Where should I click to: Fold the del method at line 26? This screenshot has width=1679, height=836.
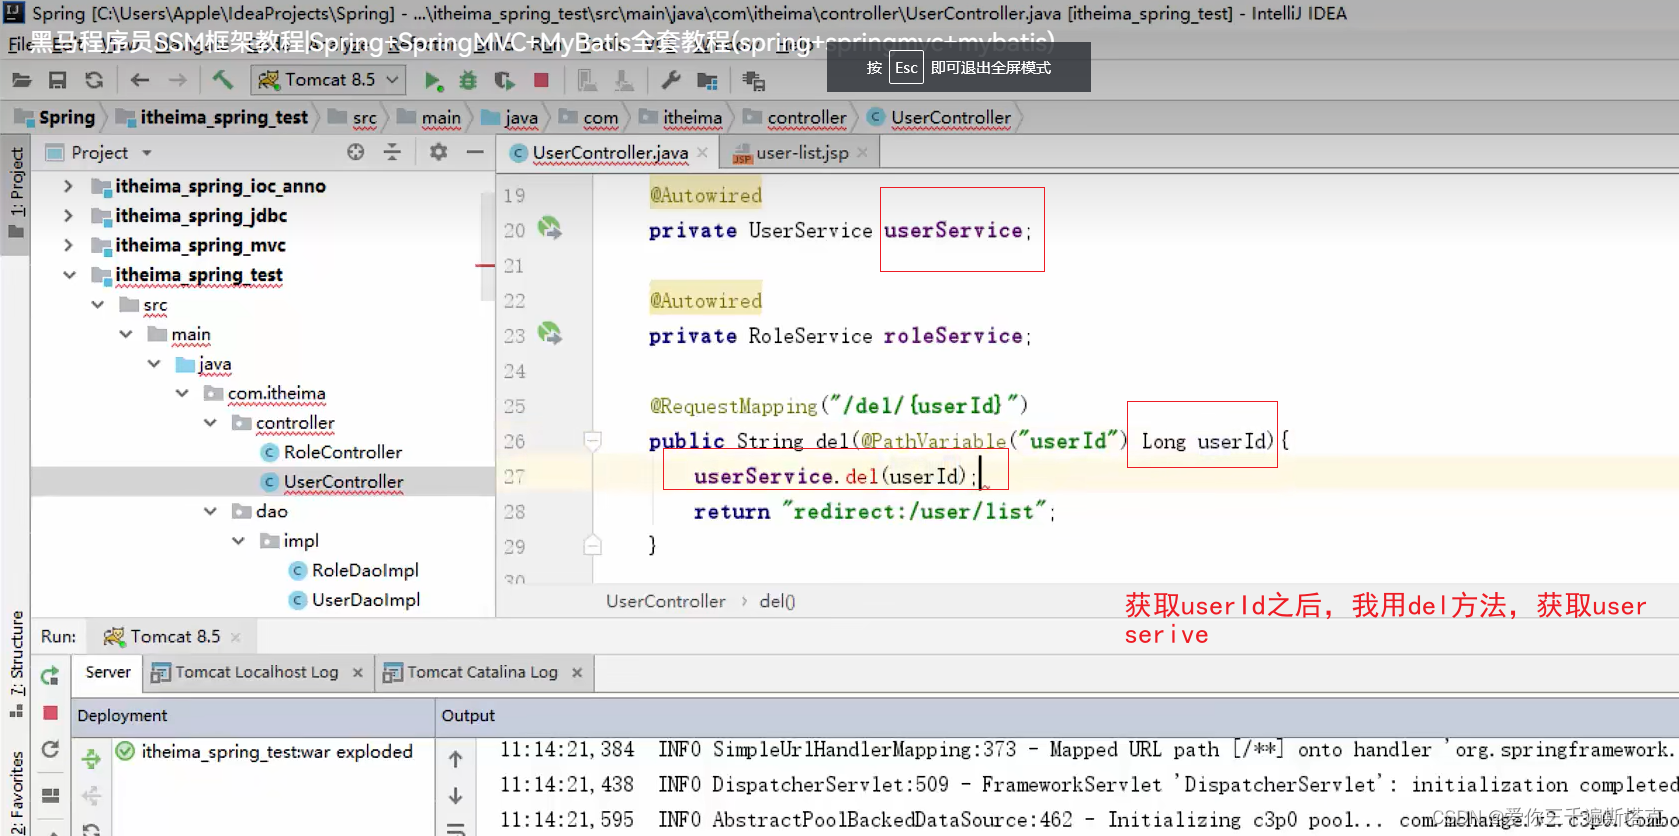click(x=592, y=440)
